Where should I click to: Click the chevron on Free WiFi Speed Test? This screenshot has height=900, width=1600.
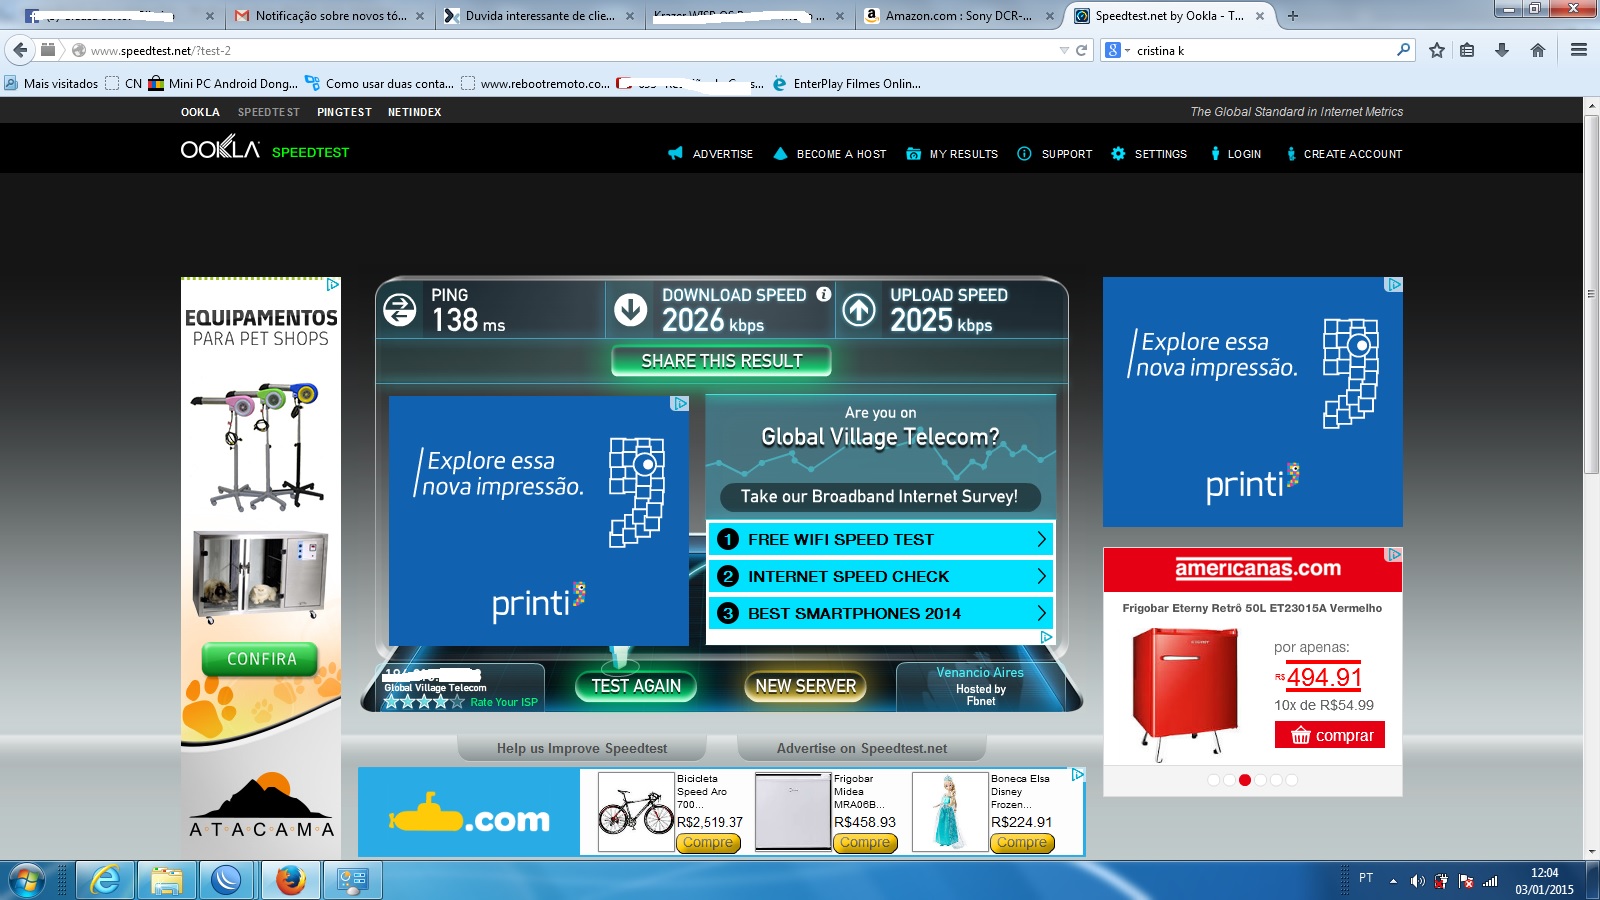click(1041, 539)
